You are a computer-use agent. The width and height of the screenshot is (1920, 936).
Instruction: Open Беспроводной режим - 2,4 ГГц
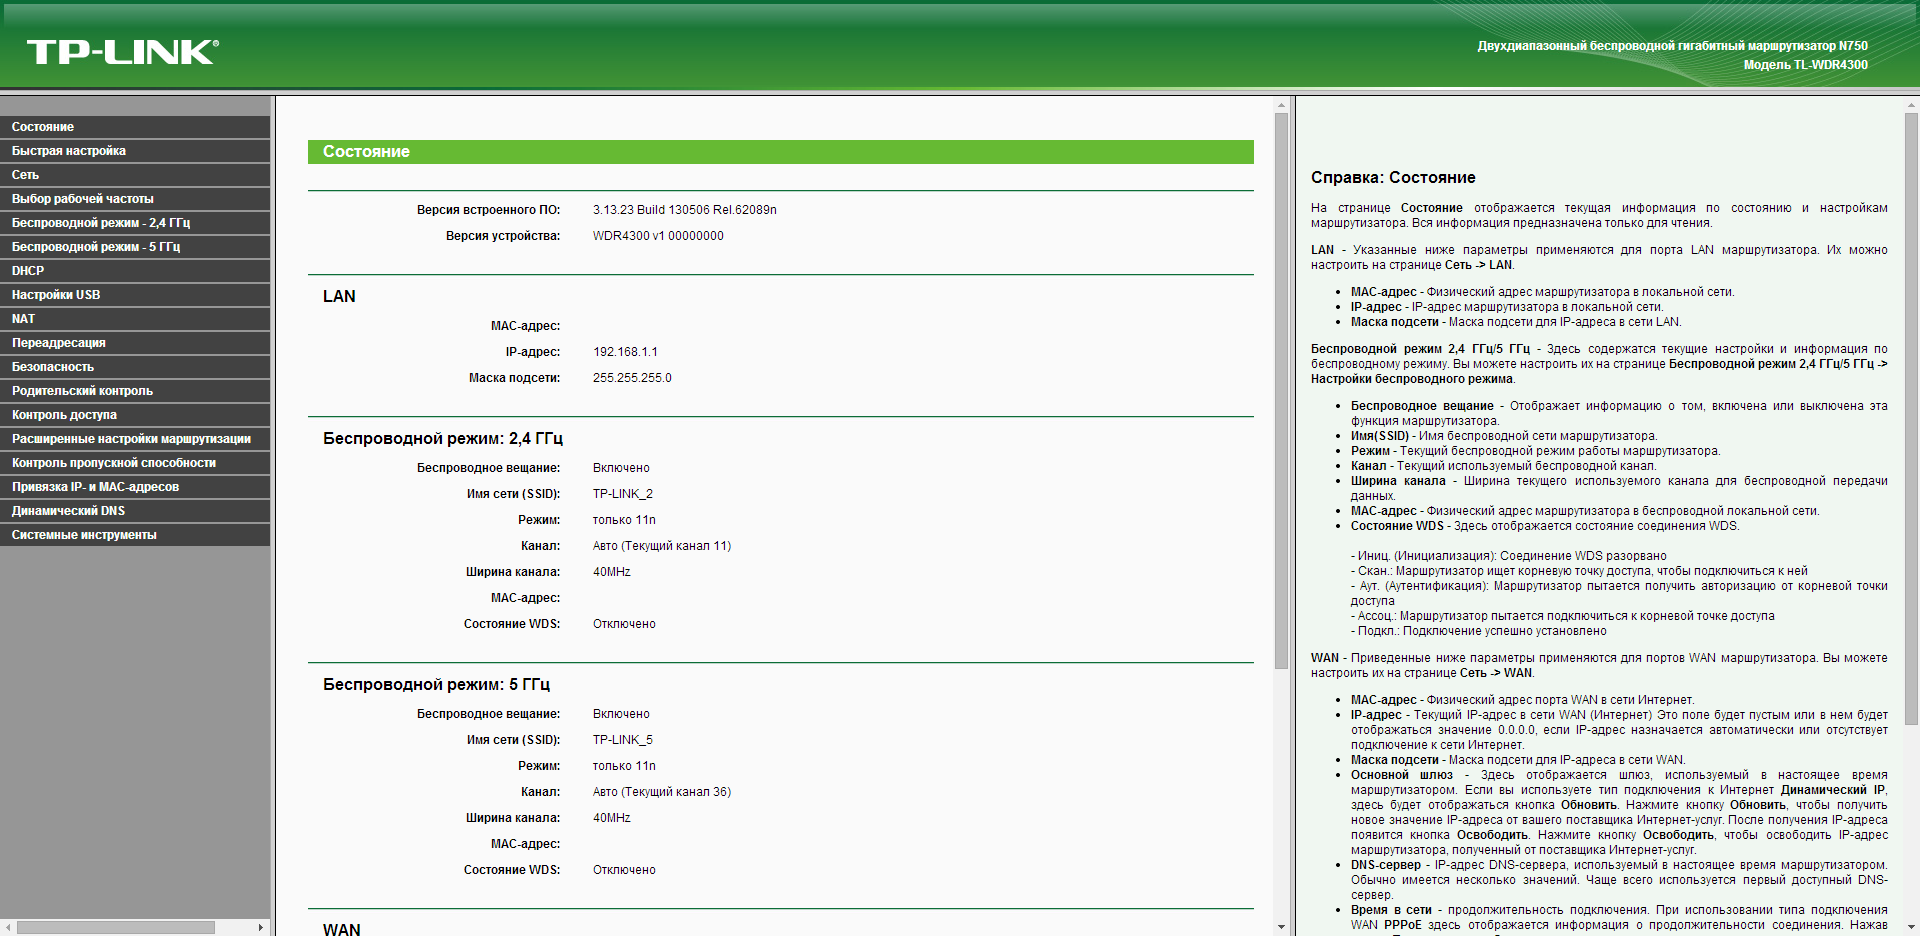coord(135,223)
